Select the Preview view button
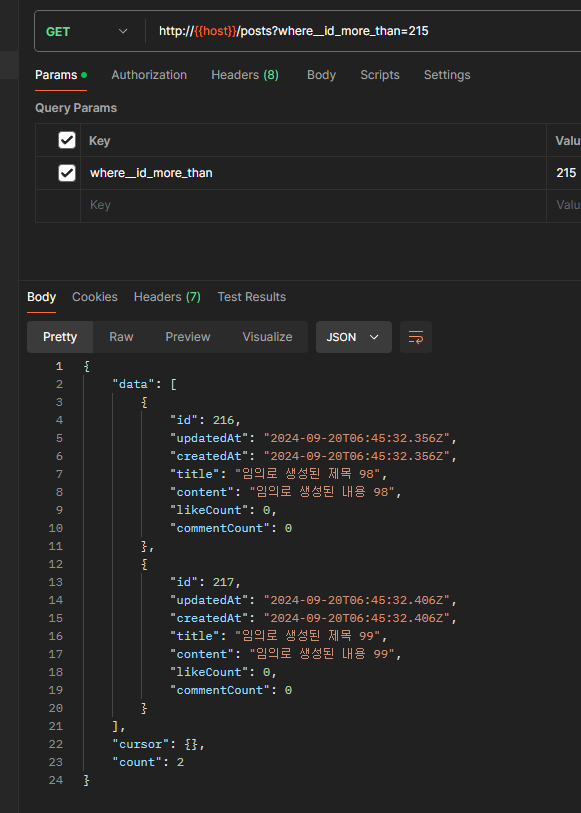Image resolution: width=581 pixels, height=813 pixels. (x=188, y=337)
